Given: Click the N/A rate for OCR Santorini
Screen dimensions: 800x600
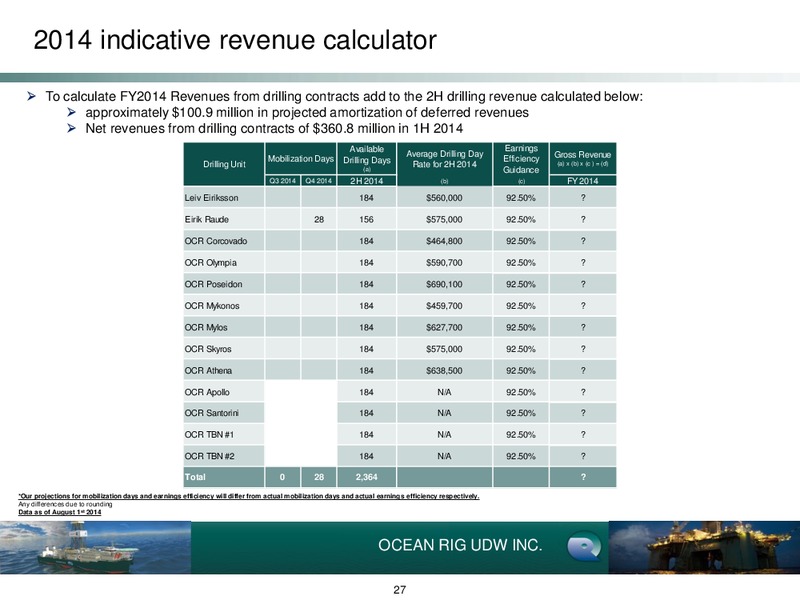Looking at the screenshot, I should [444, 413].
